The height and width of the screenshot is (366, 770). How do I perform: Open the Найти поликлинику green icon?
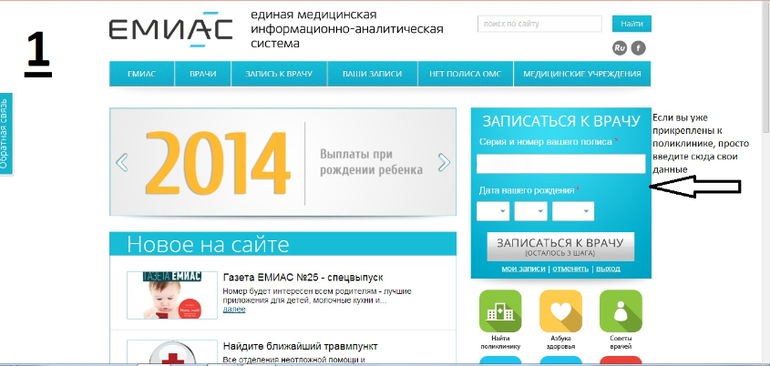click(500, 311)
